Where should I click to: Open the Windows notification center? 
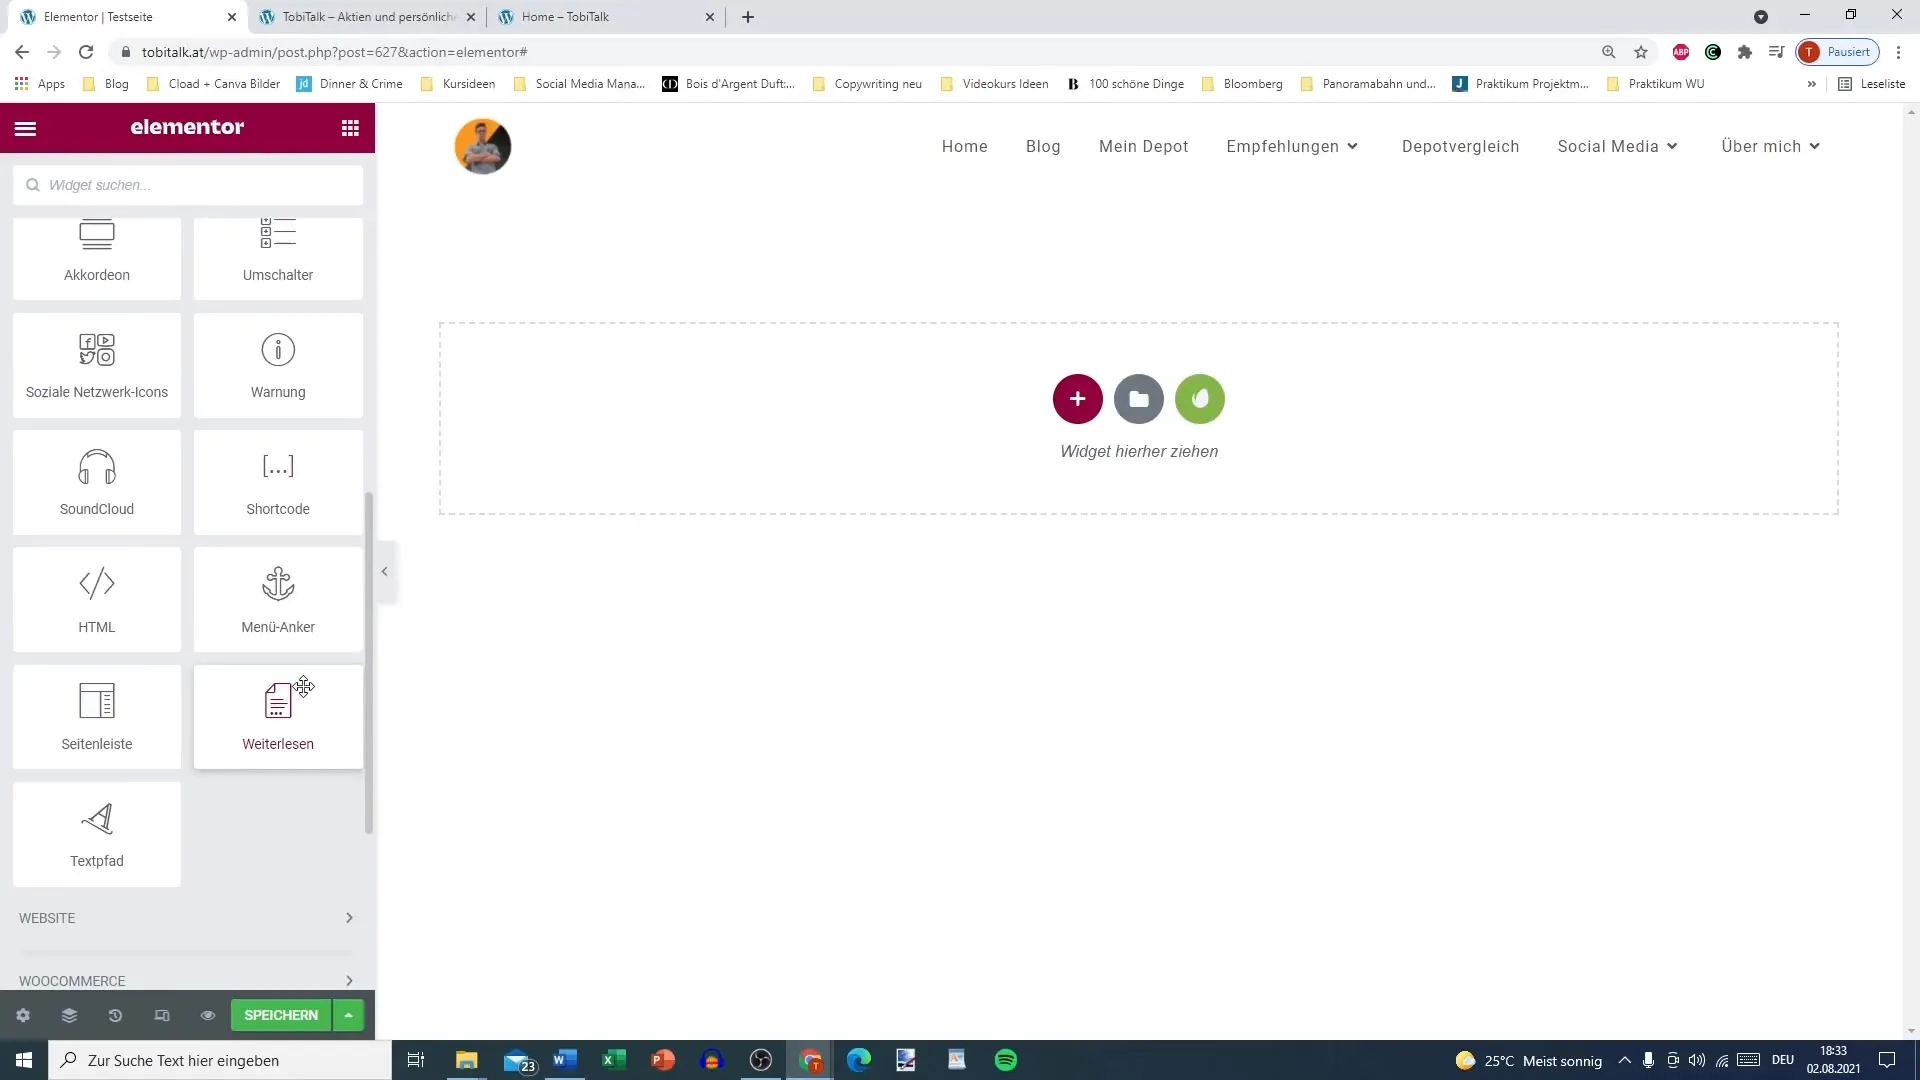(x=1887, y=1060)
